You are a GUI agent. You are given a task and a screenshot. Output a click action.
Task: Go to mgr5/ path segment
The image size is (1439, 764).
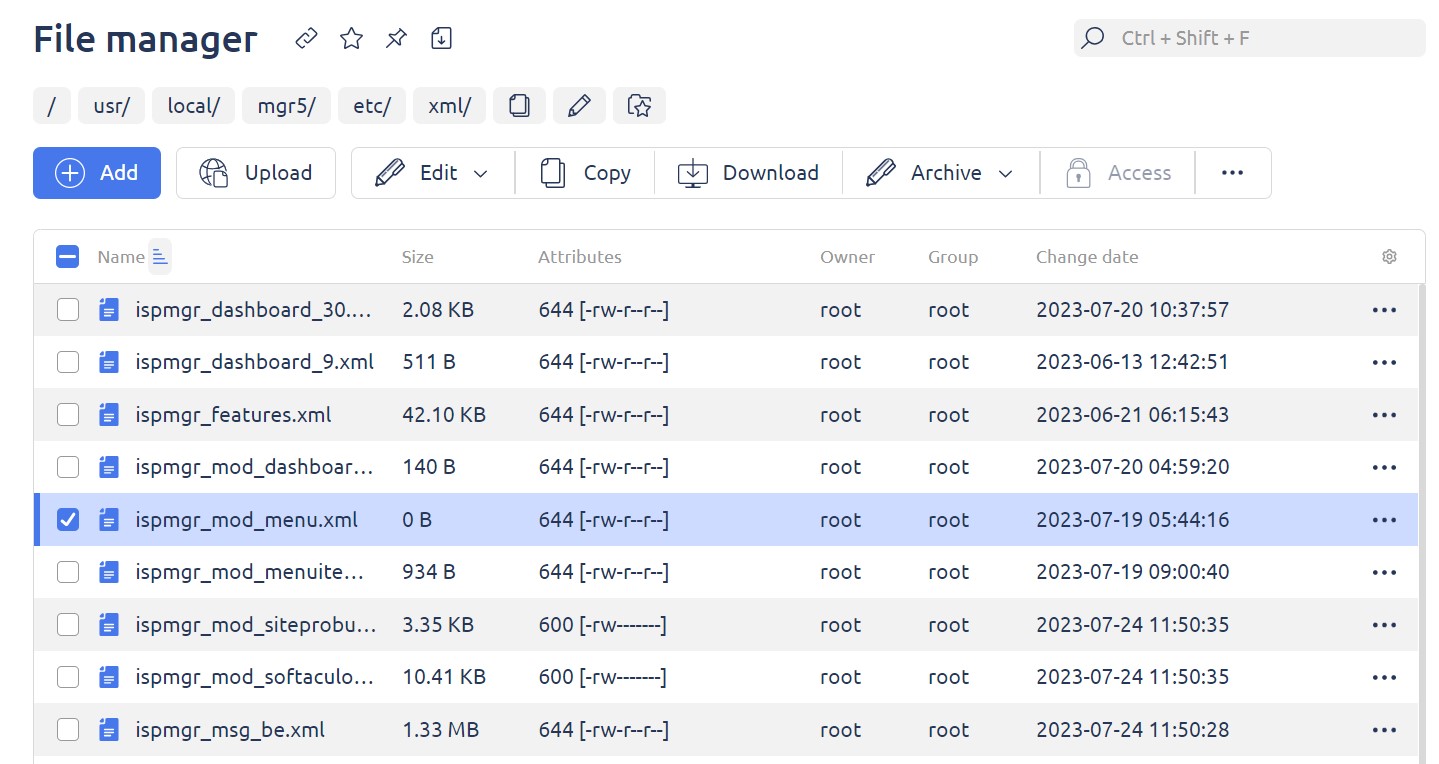(286, 105)
